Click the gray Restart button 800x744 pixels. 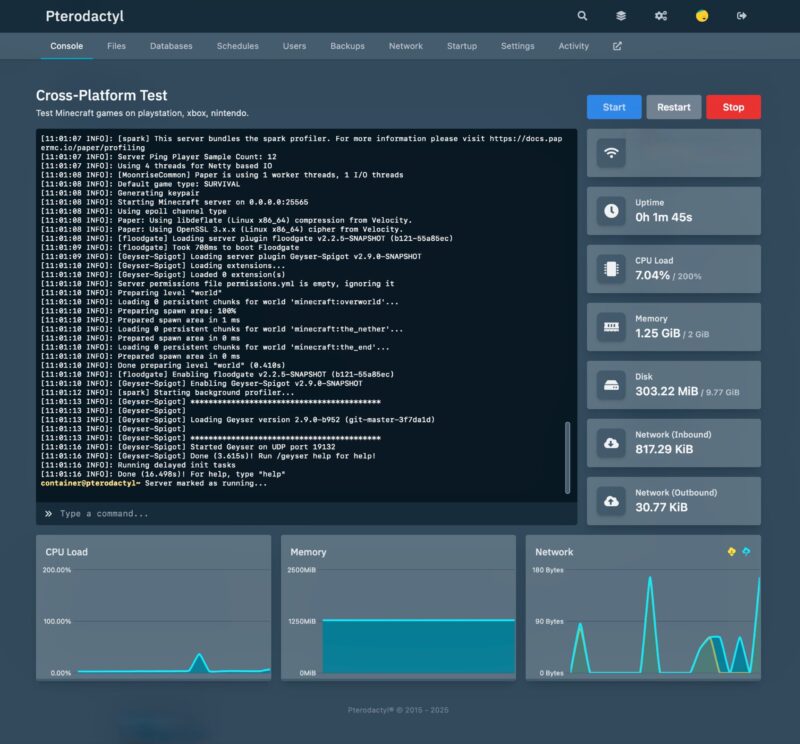click(673, 107)
